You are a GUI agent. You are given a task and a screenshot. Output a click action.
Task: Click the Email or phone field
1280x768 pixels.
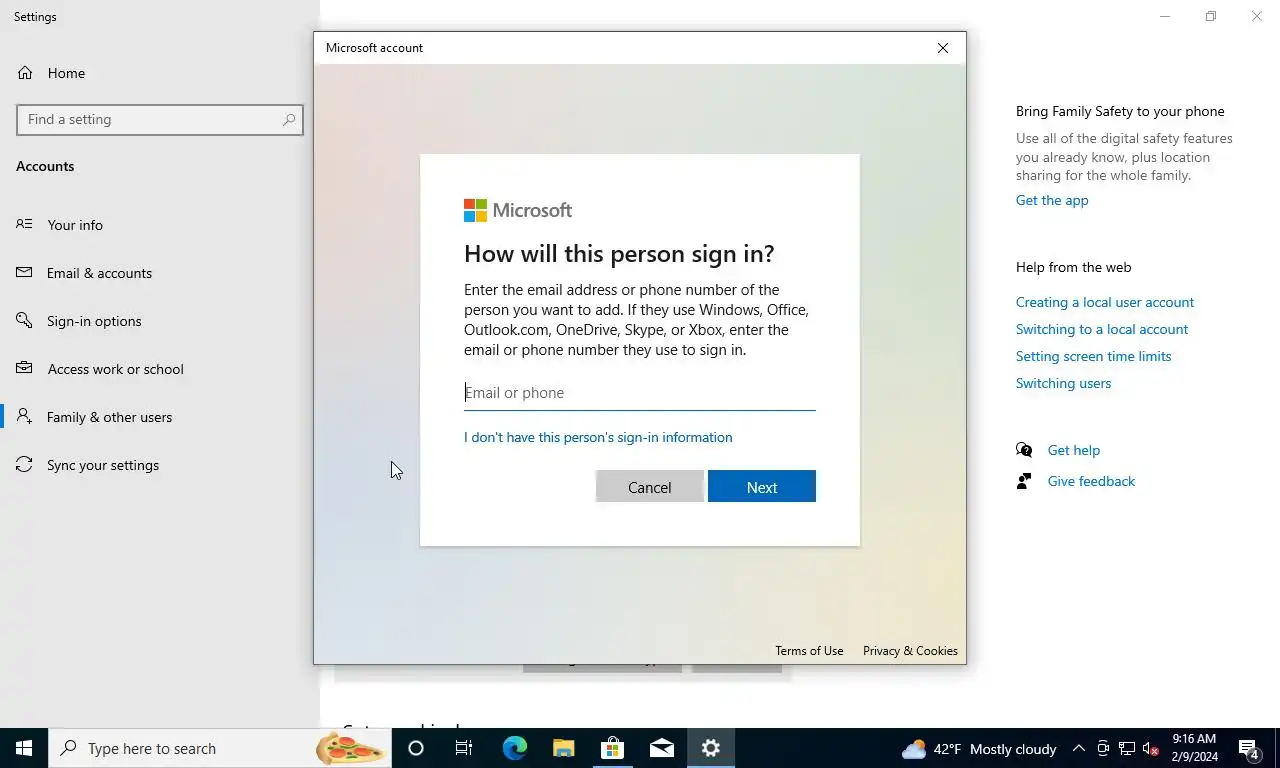pyautogui.click(x=640, y=393)
